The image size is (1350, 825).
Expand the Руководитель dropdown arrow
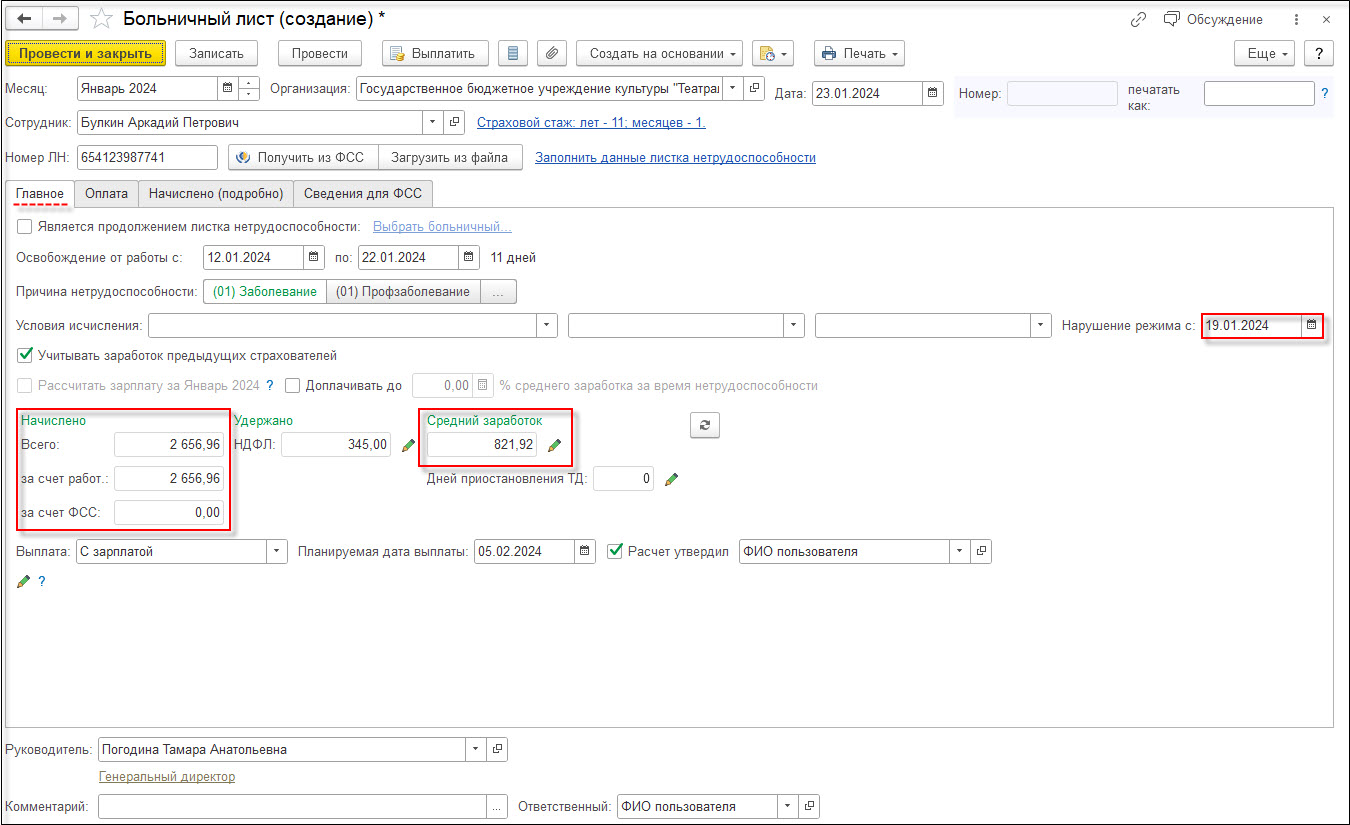click(475, 749)
